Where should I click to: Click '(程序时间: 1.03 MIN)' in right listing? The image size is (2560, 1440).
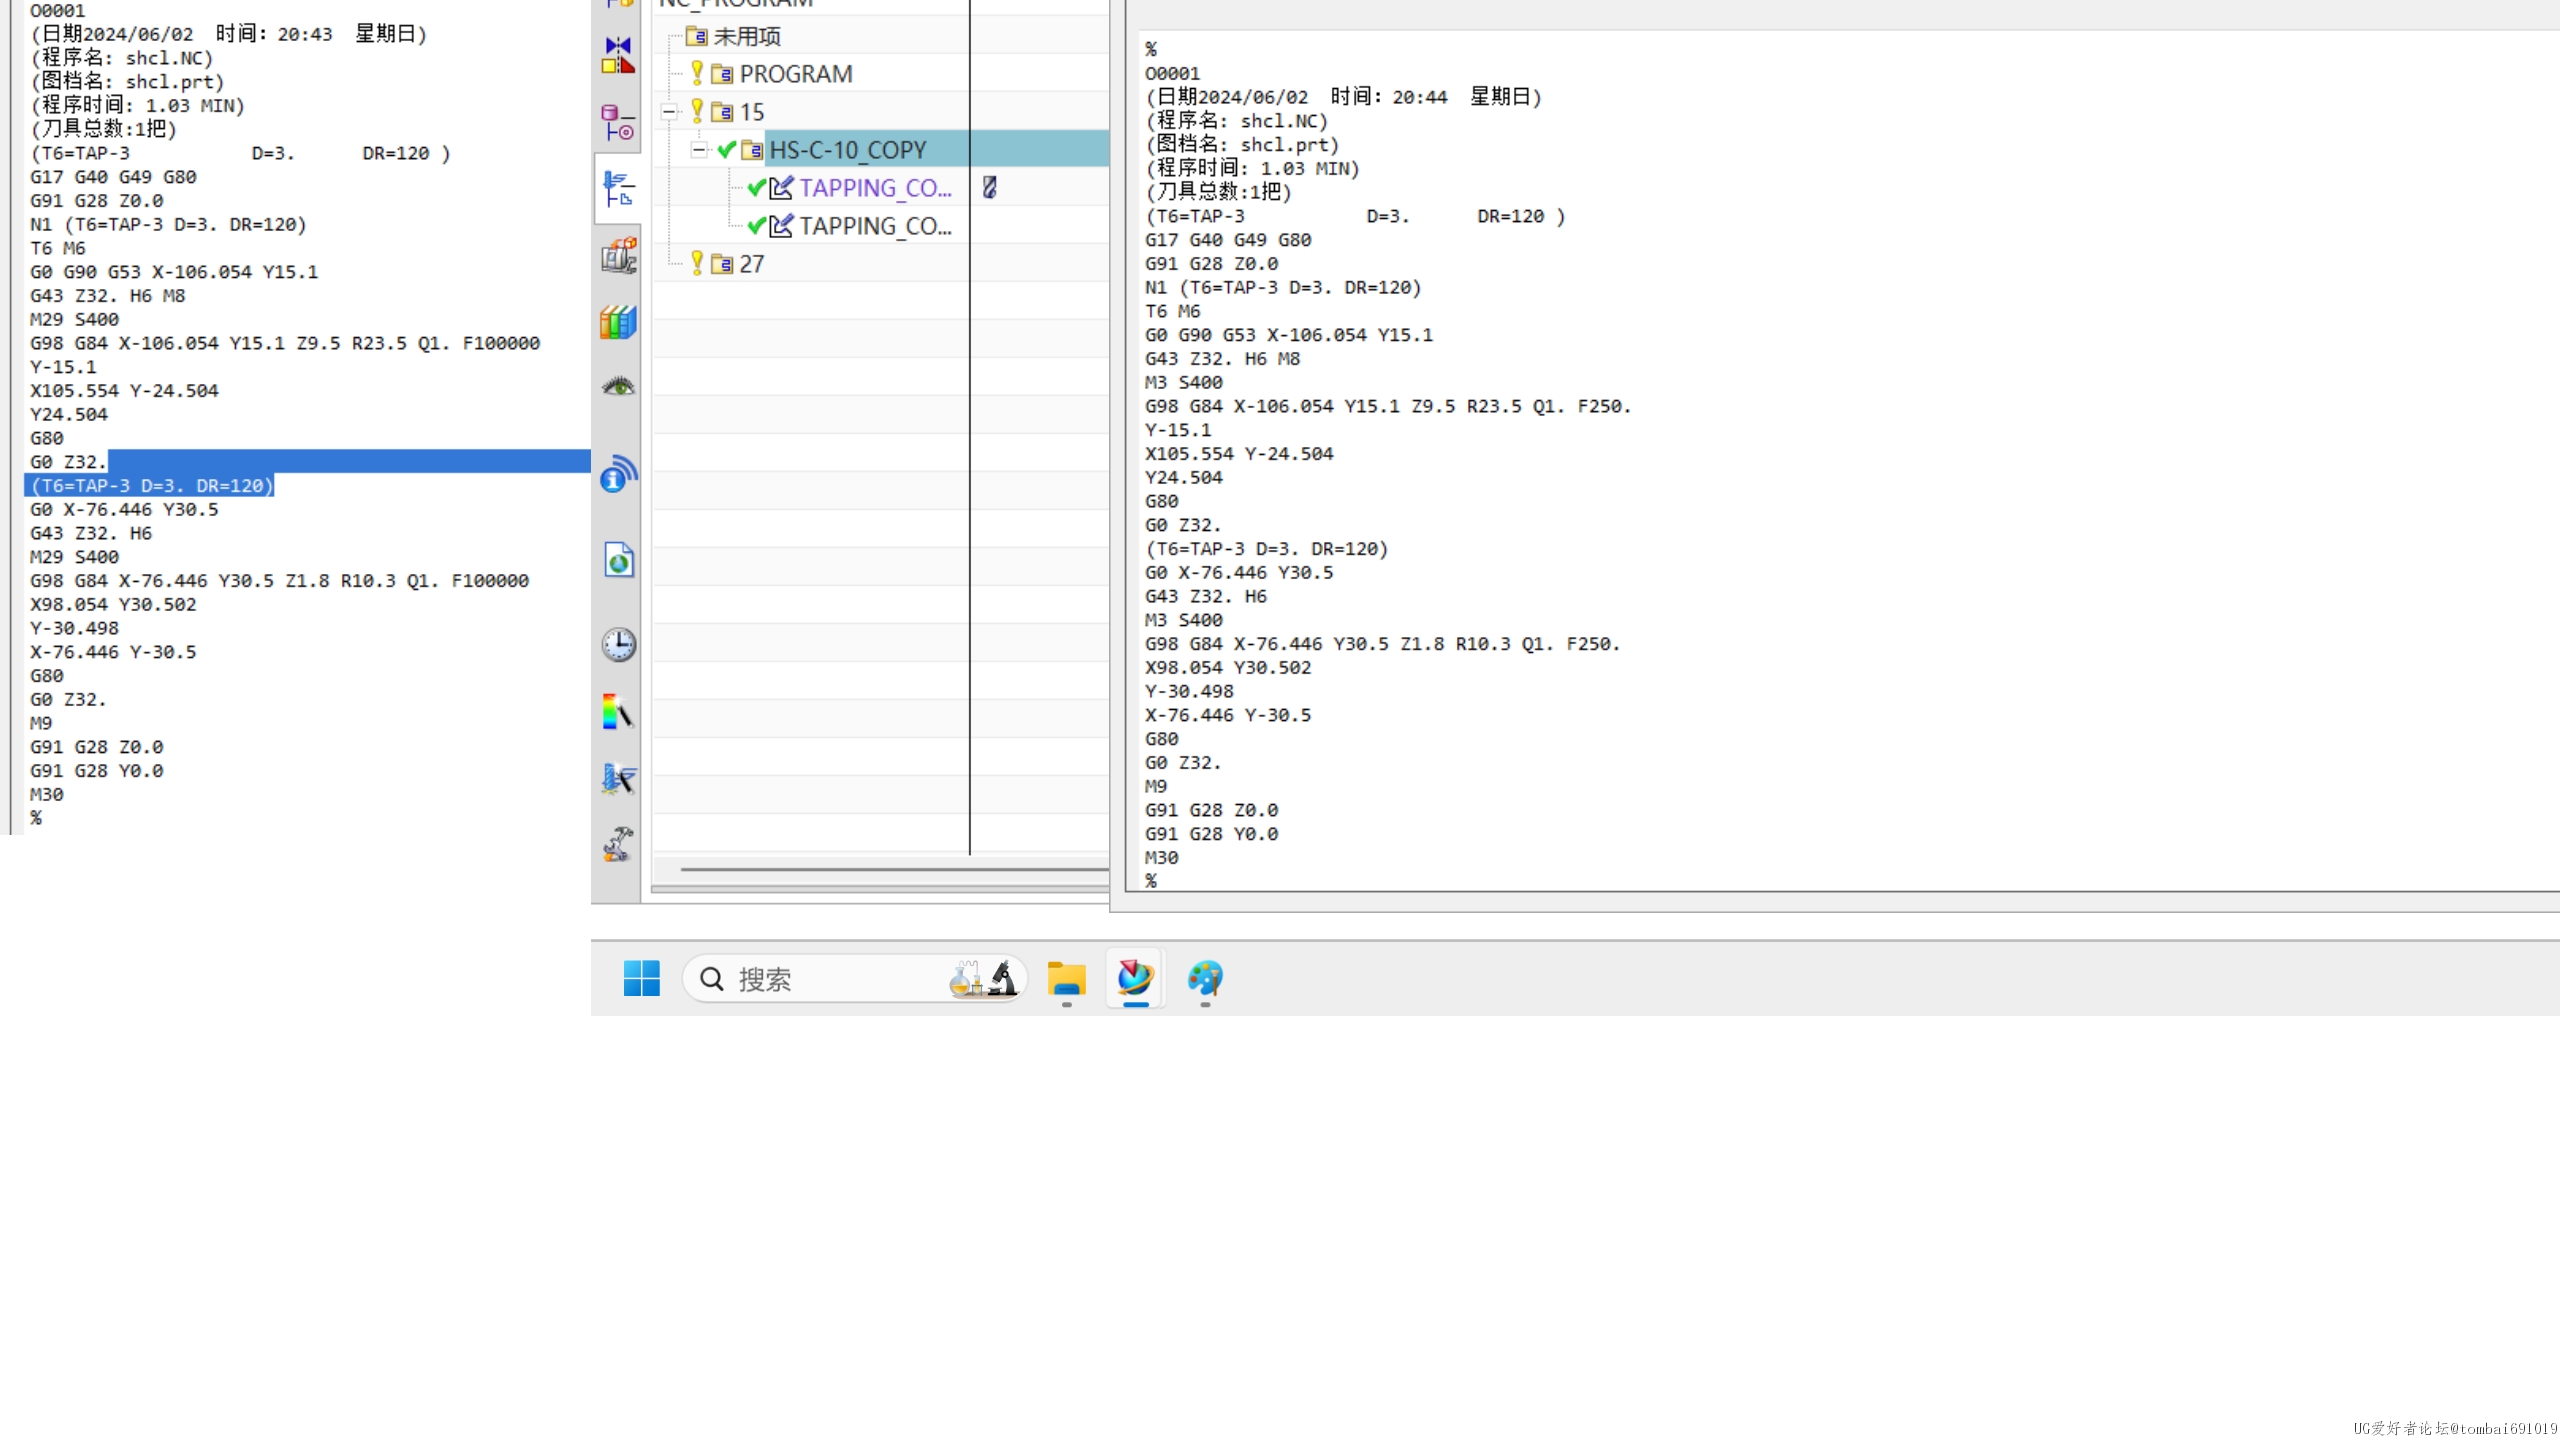click(x=1252, y=168)
